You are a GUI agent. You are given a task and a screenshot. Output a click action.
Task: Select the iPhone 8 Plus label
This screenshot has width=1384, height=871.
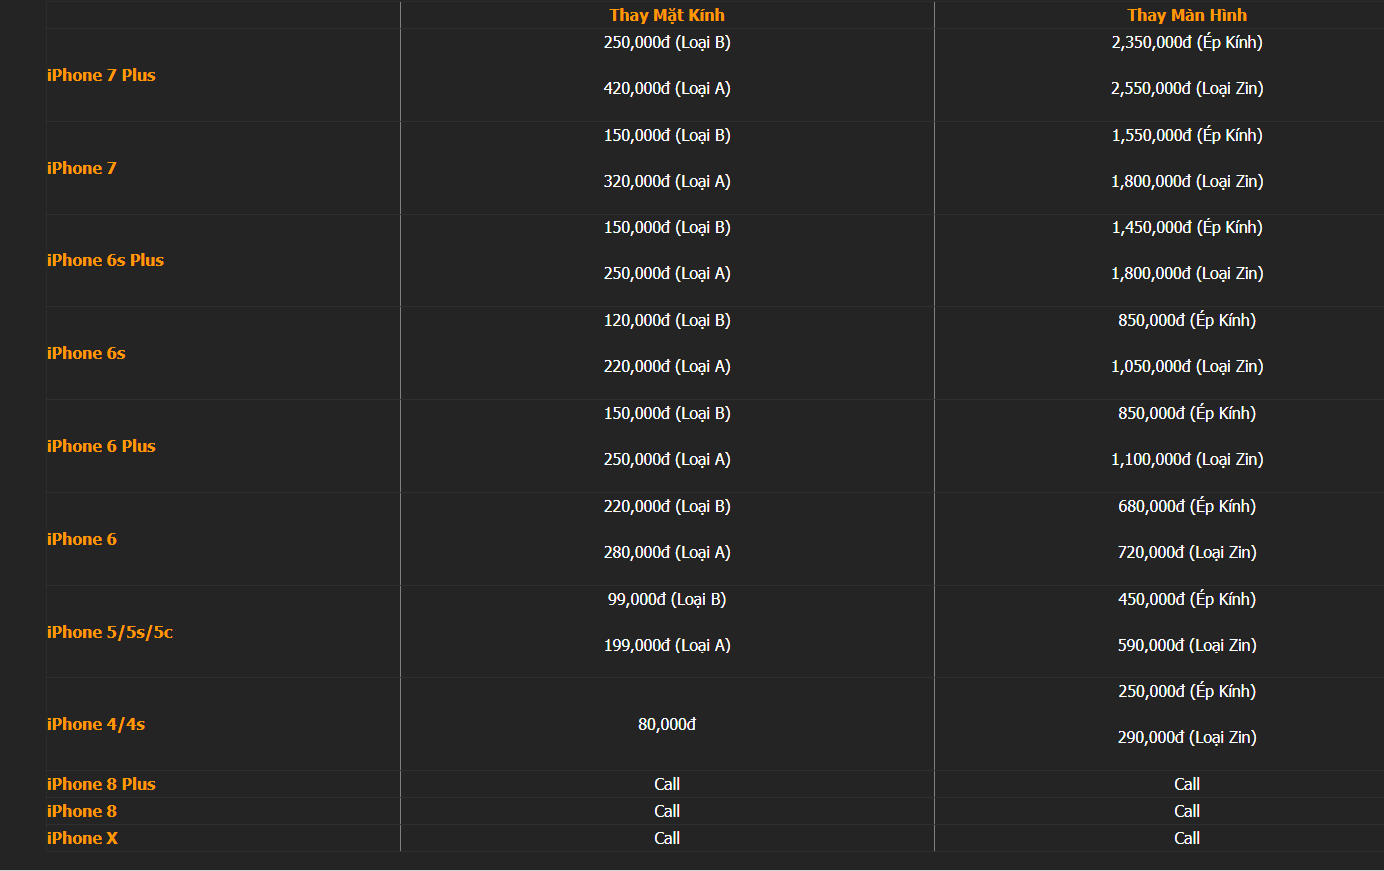click(101, 784)
